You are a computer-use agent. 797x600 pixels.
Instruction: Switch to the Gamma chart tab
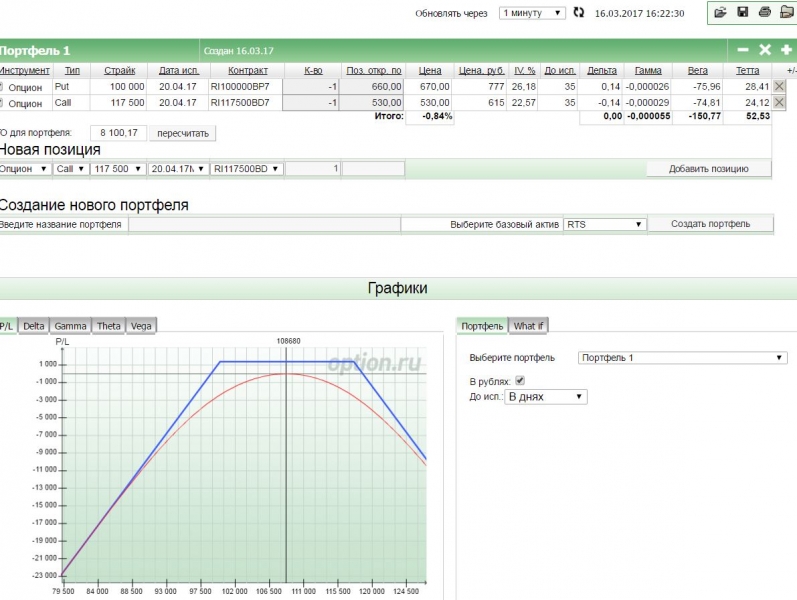click(70, 326)
